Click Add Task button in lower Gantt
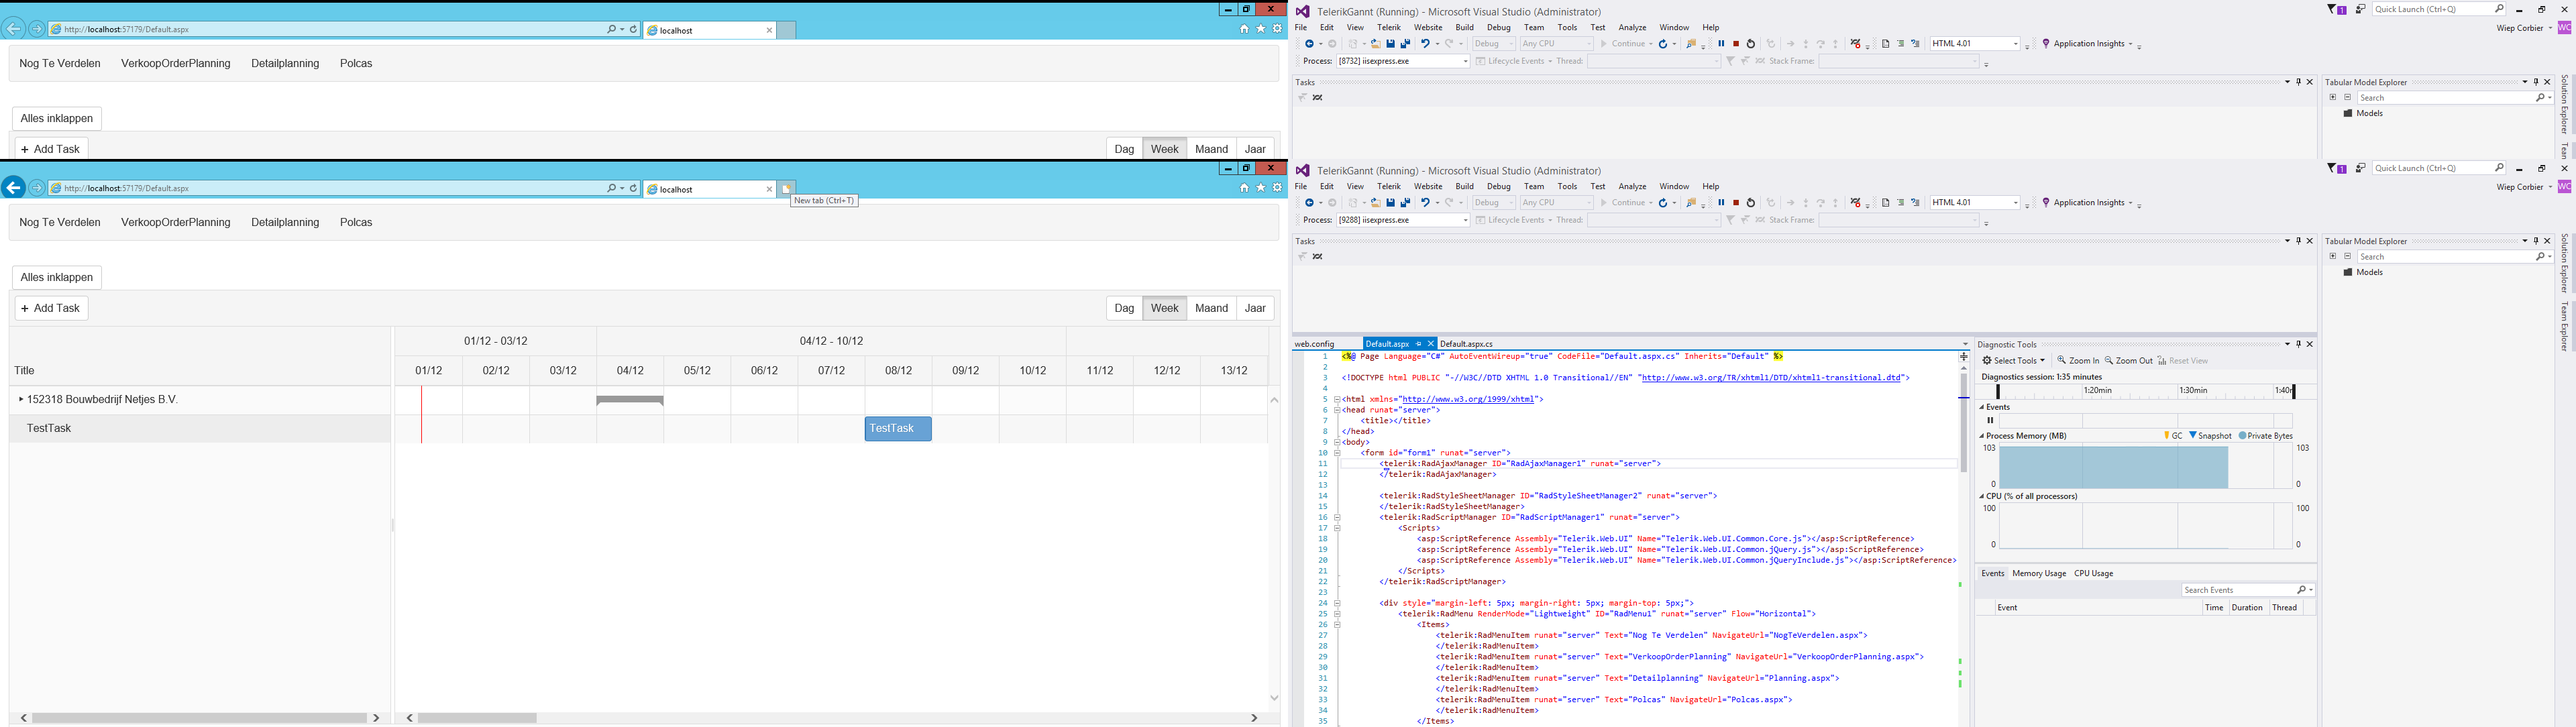This screenshot has height=727, width=2576. 51,308
